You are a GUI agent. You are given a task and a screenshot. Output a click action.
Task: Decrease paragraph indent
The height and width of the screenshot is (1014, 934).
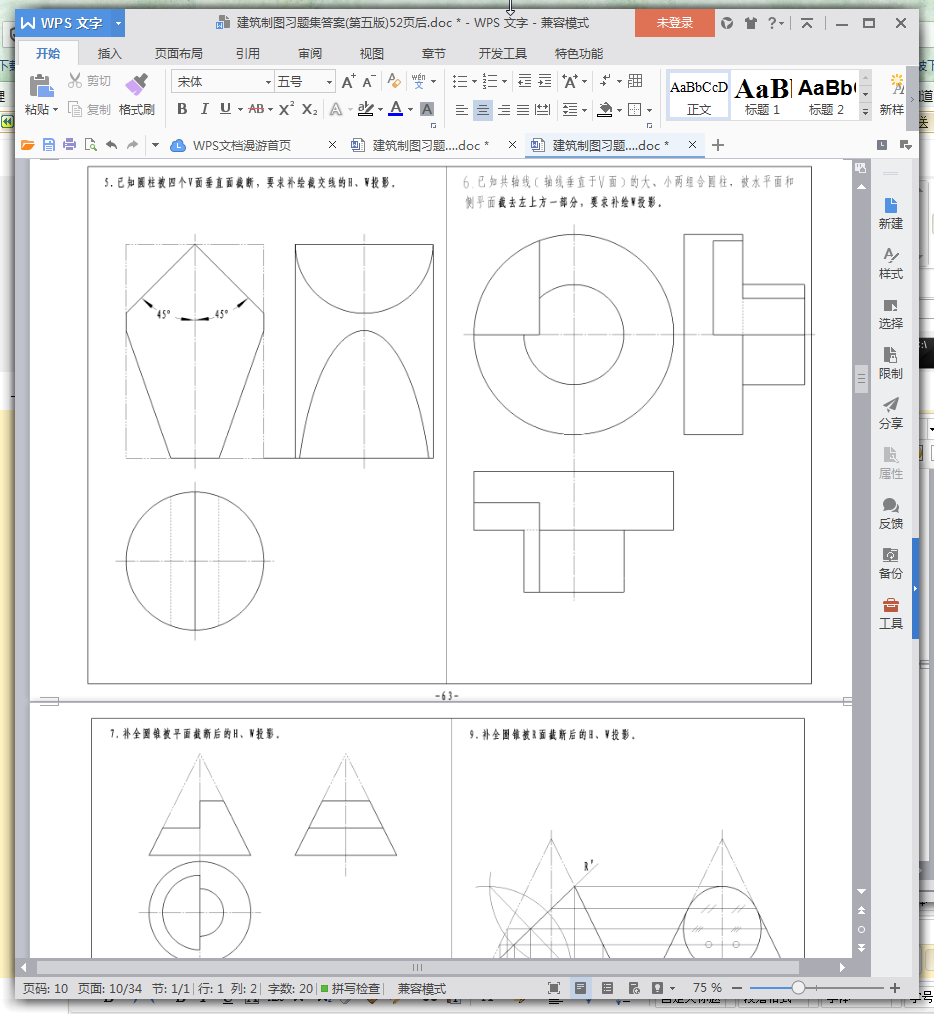click(525, 81)
